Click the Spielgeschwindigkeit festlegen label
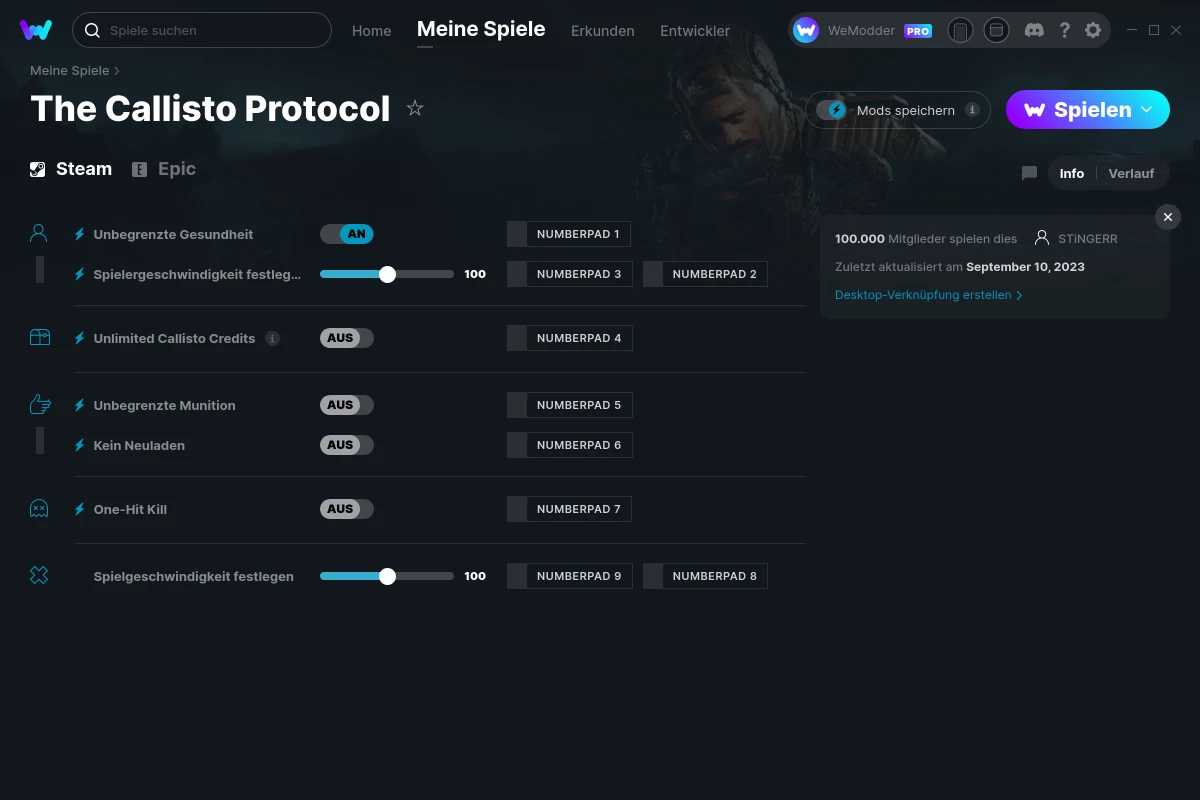This screenshot has width=1200, height=800. [x=194, y=576]
